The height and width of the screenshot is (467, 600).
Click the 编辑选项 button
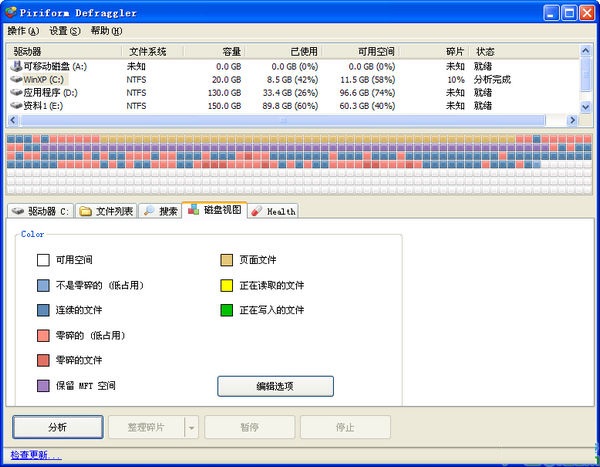pyautogui.click(x=275, y=386)
